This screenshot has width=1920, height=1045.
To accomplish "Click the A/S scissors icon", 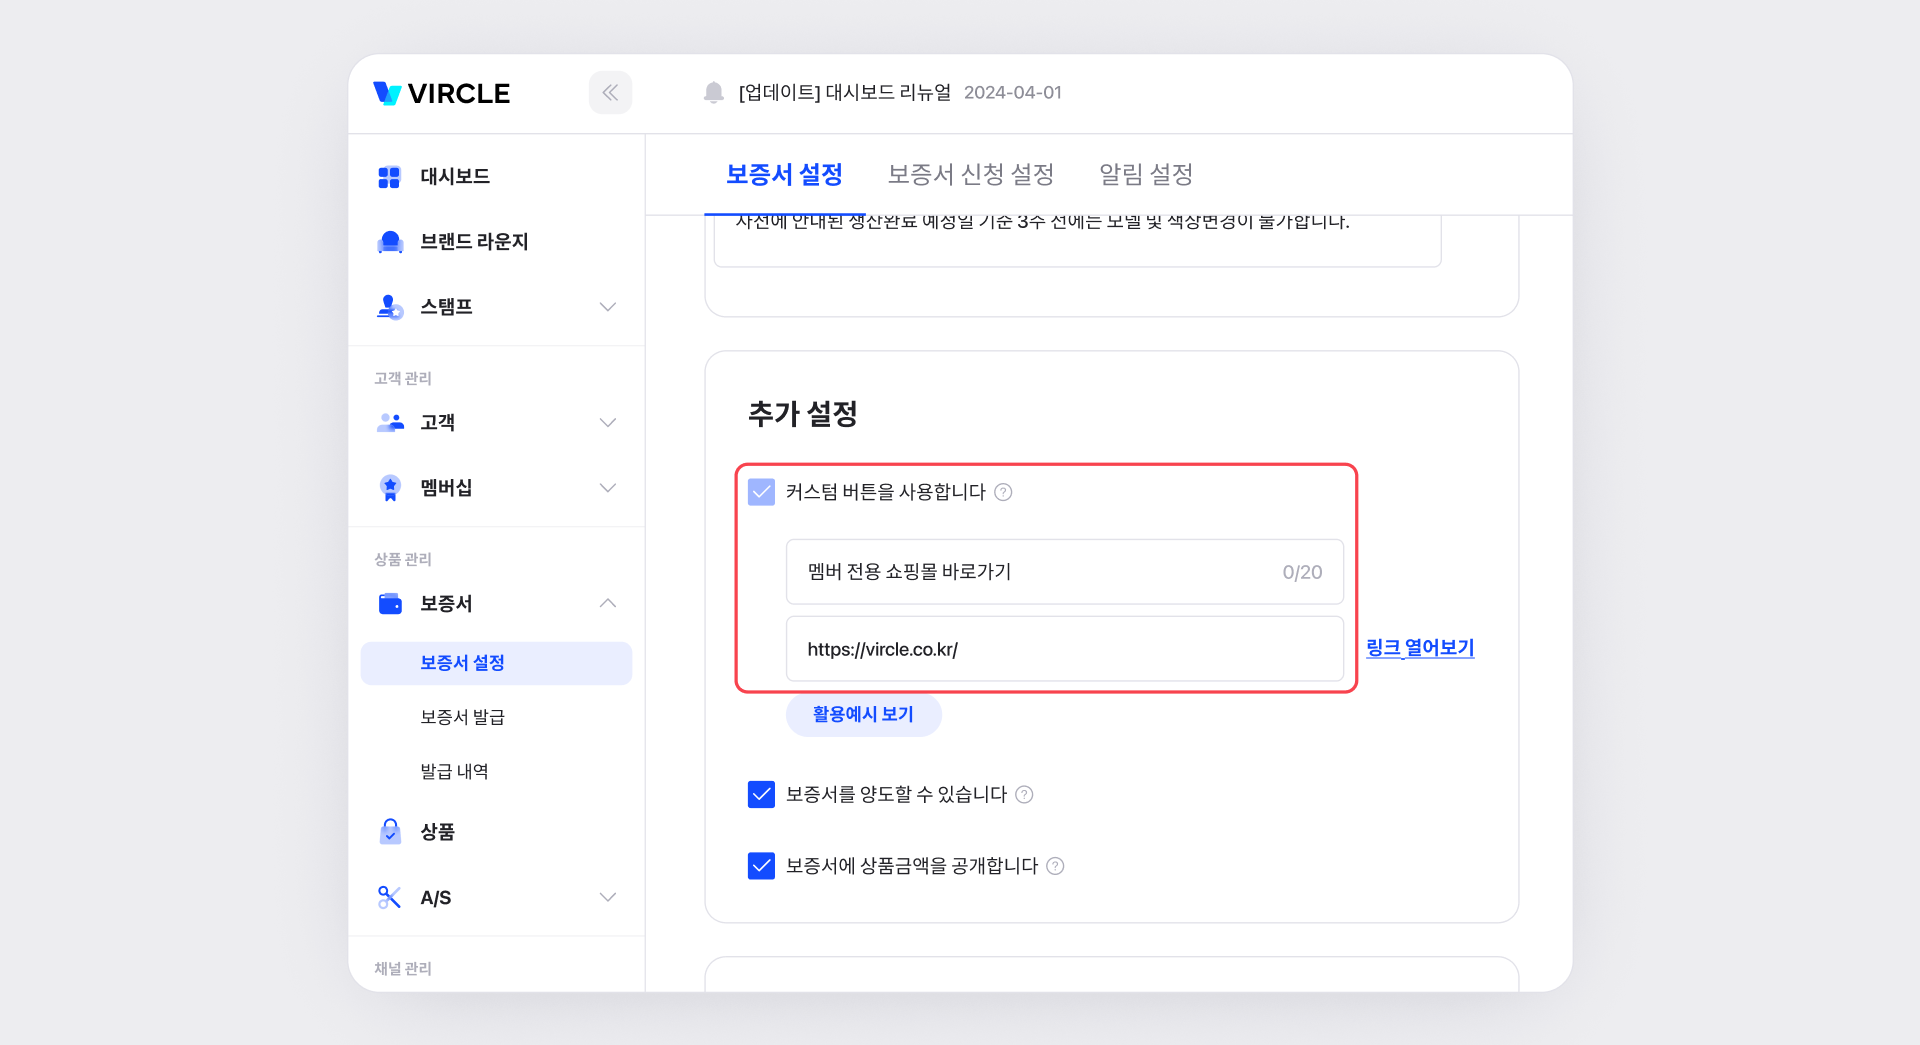I will point(389,897).
